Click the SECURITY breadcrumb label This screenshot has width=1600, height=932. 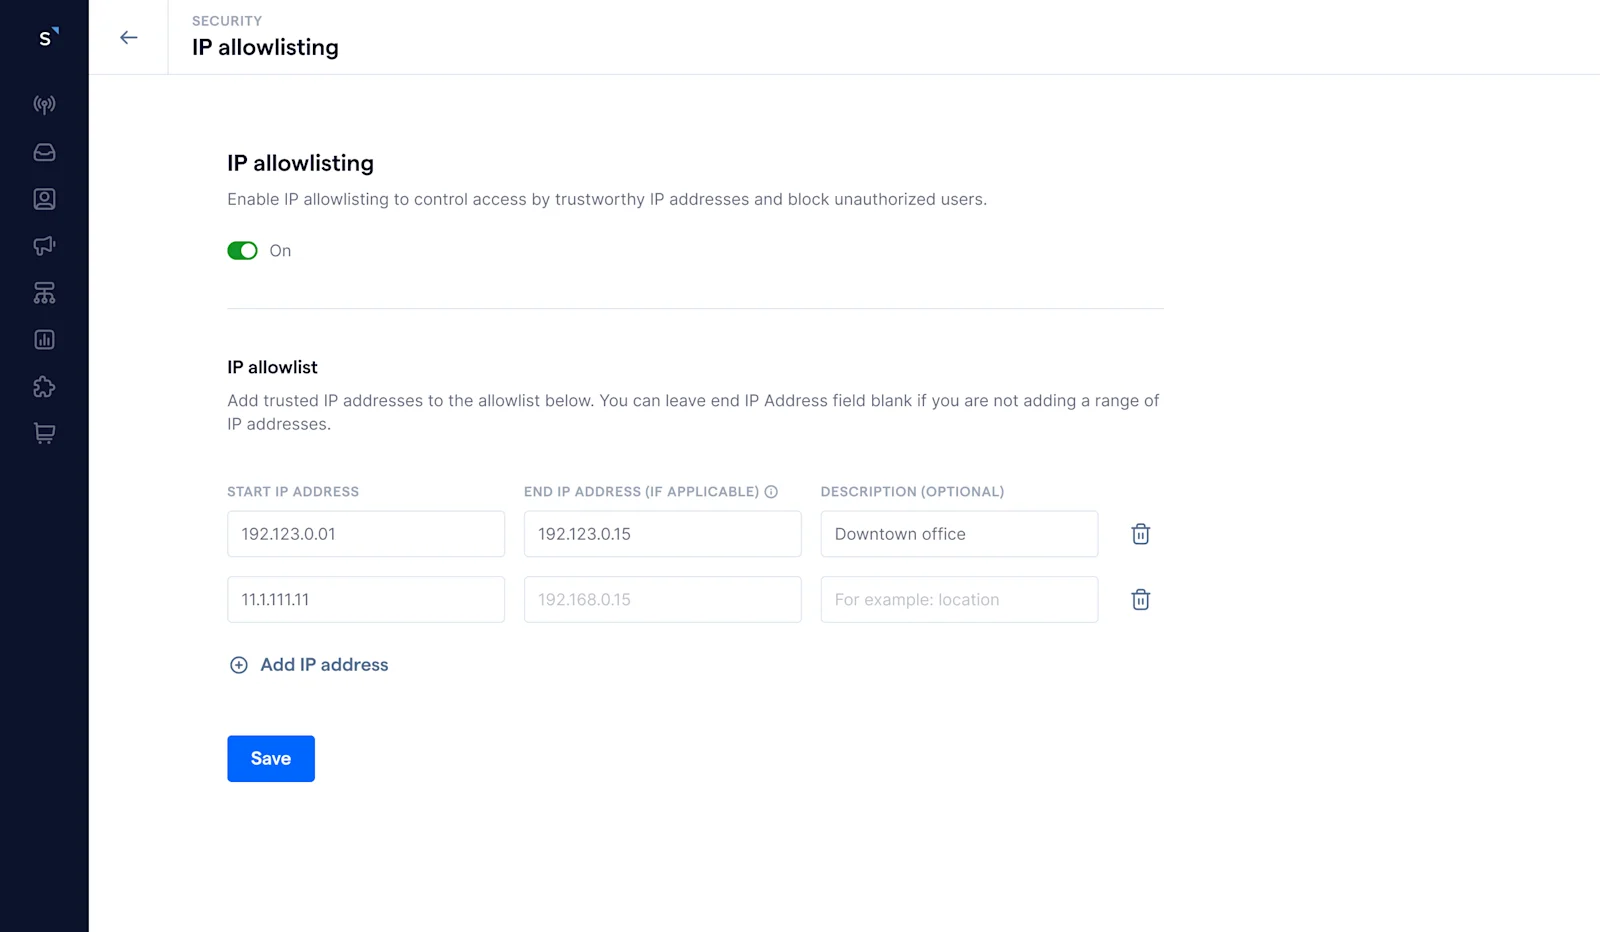point(227,20)
